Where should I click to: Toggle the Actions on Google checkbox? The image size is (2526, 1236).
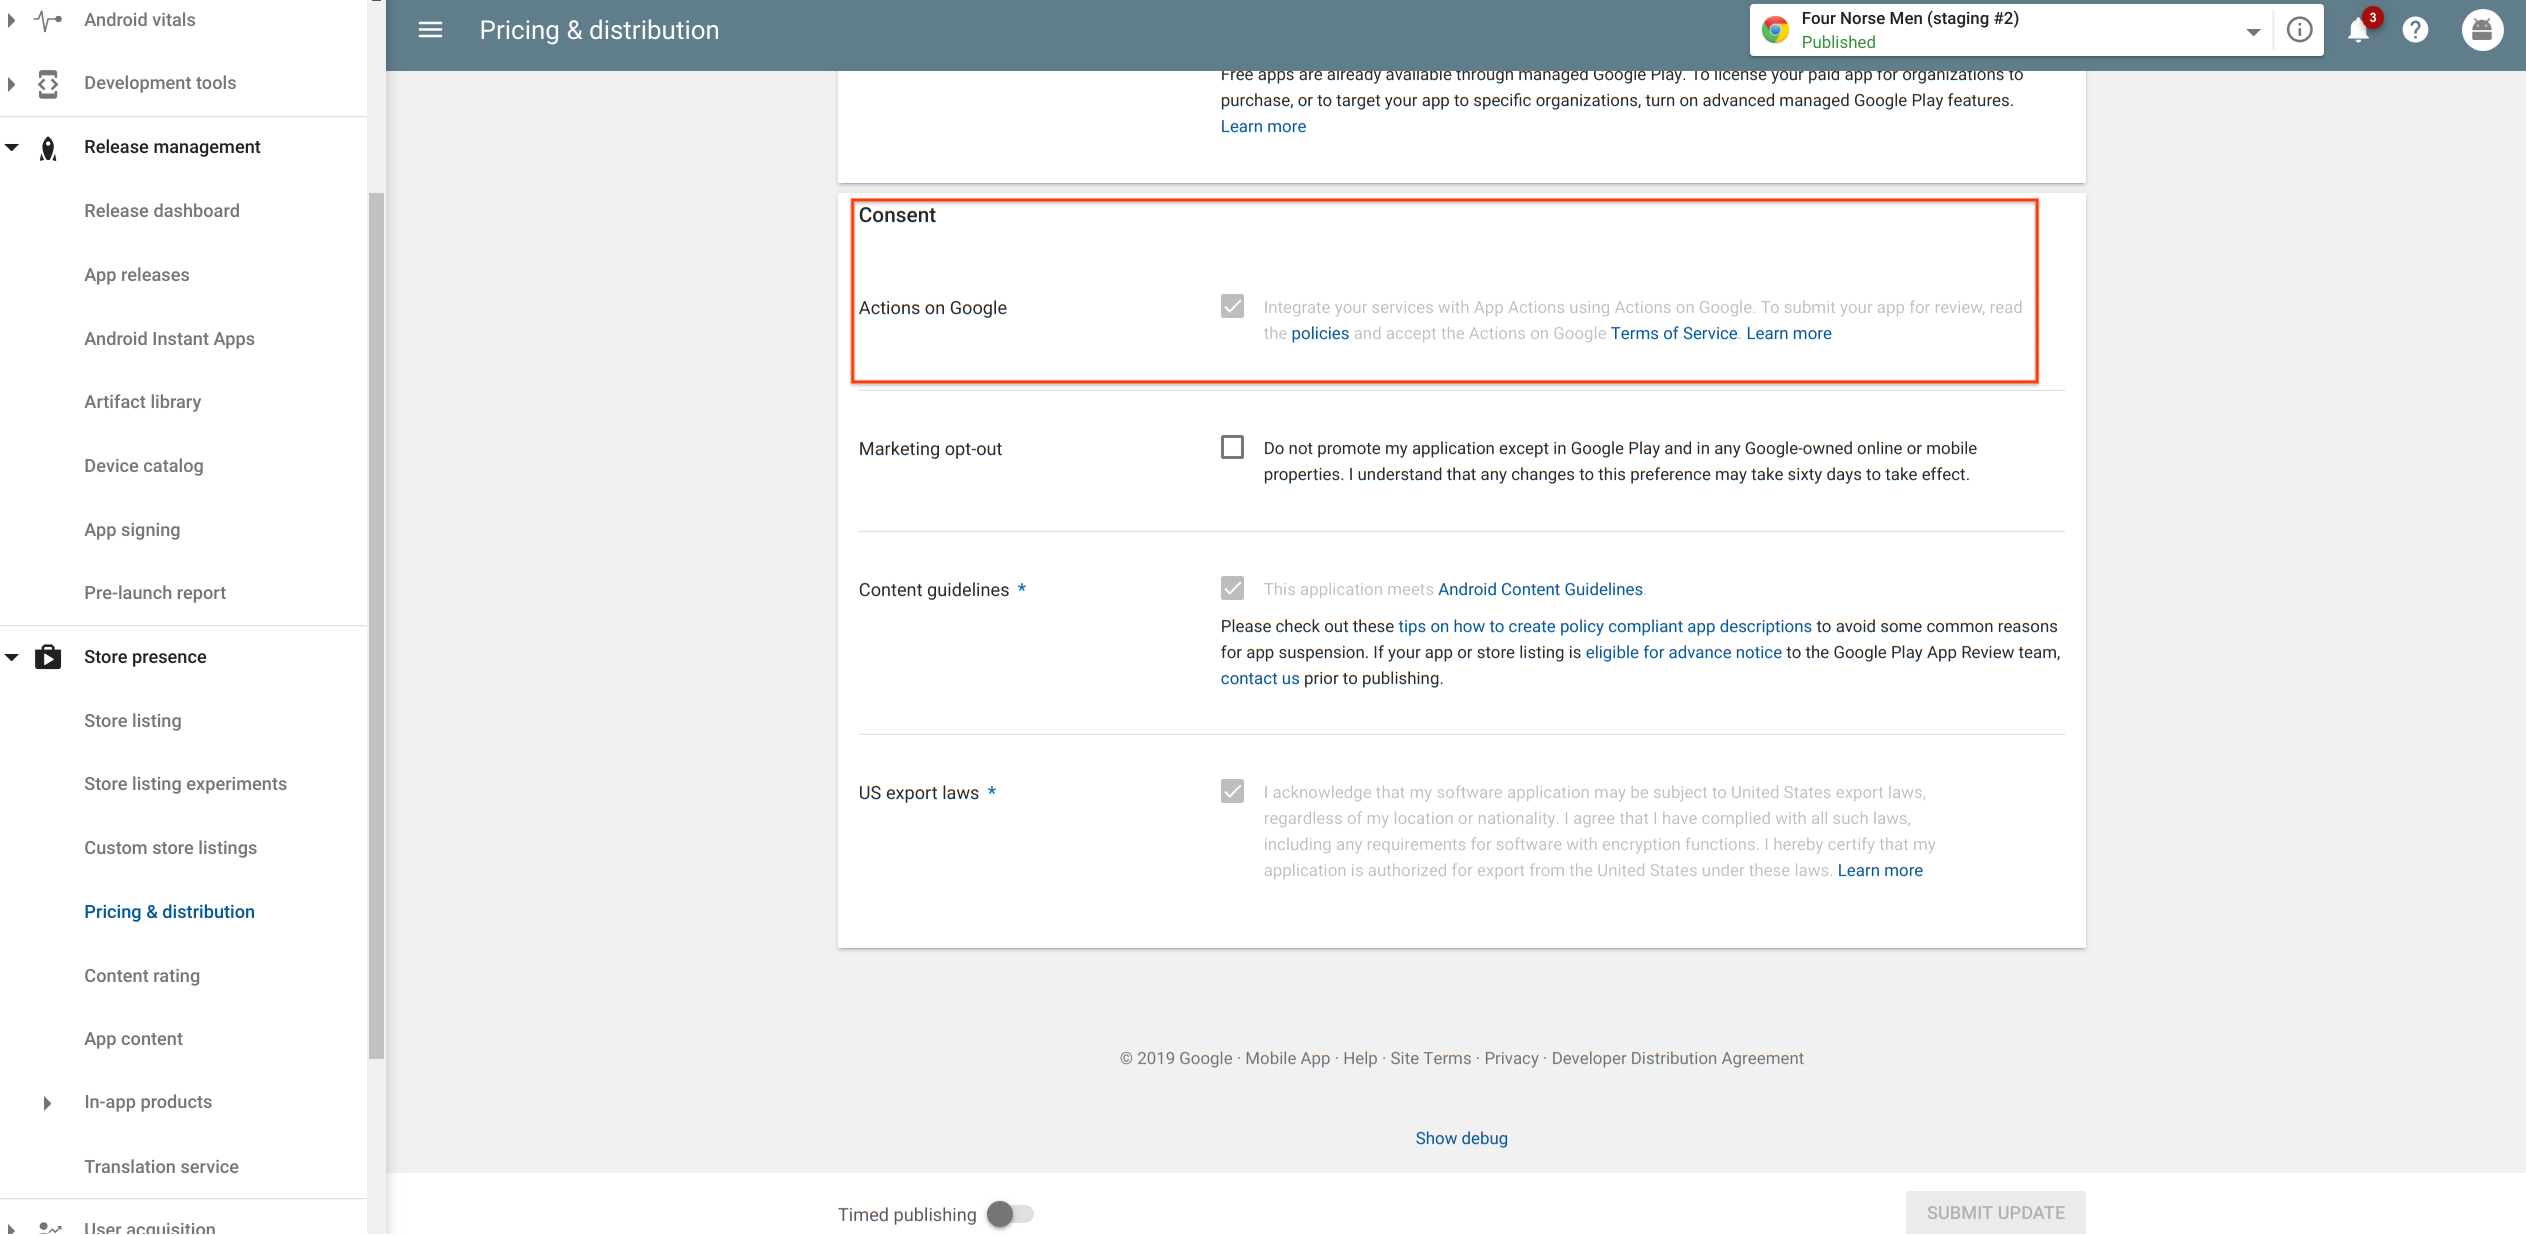click(x=1232, y=307)
